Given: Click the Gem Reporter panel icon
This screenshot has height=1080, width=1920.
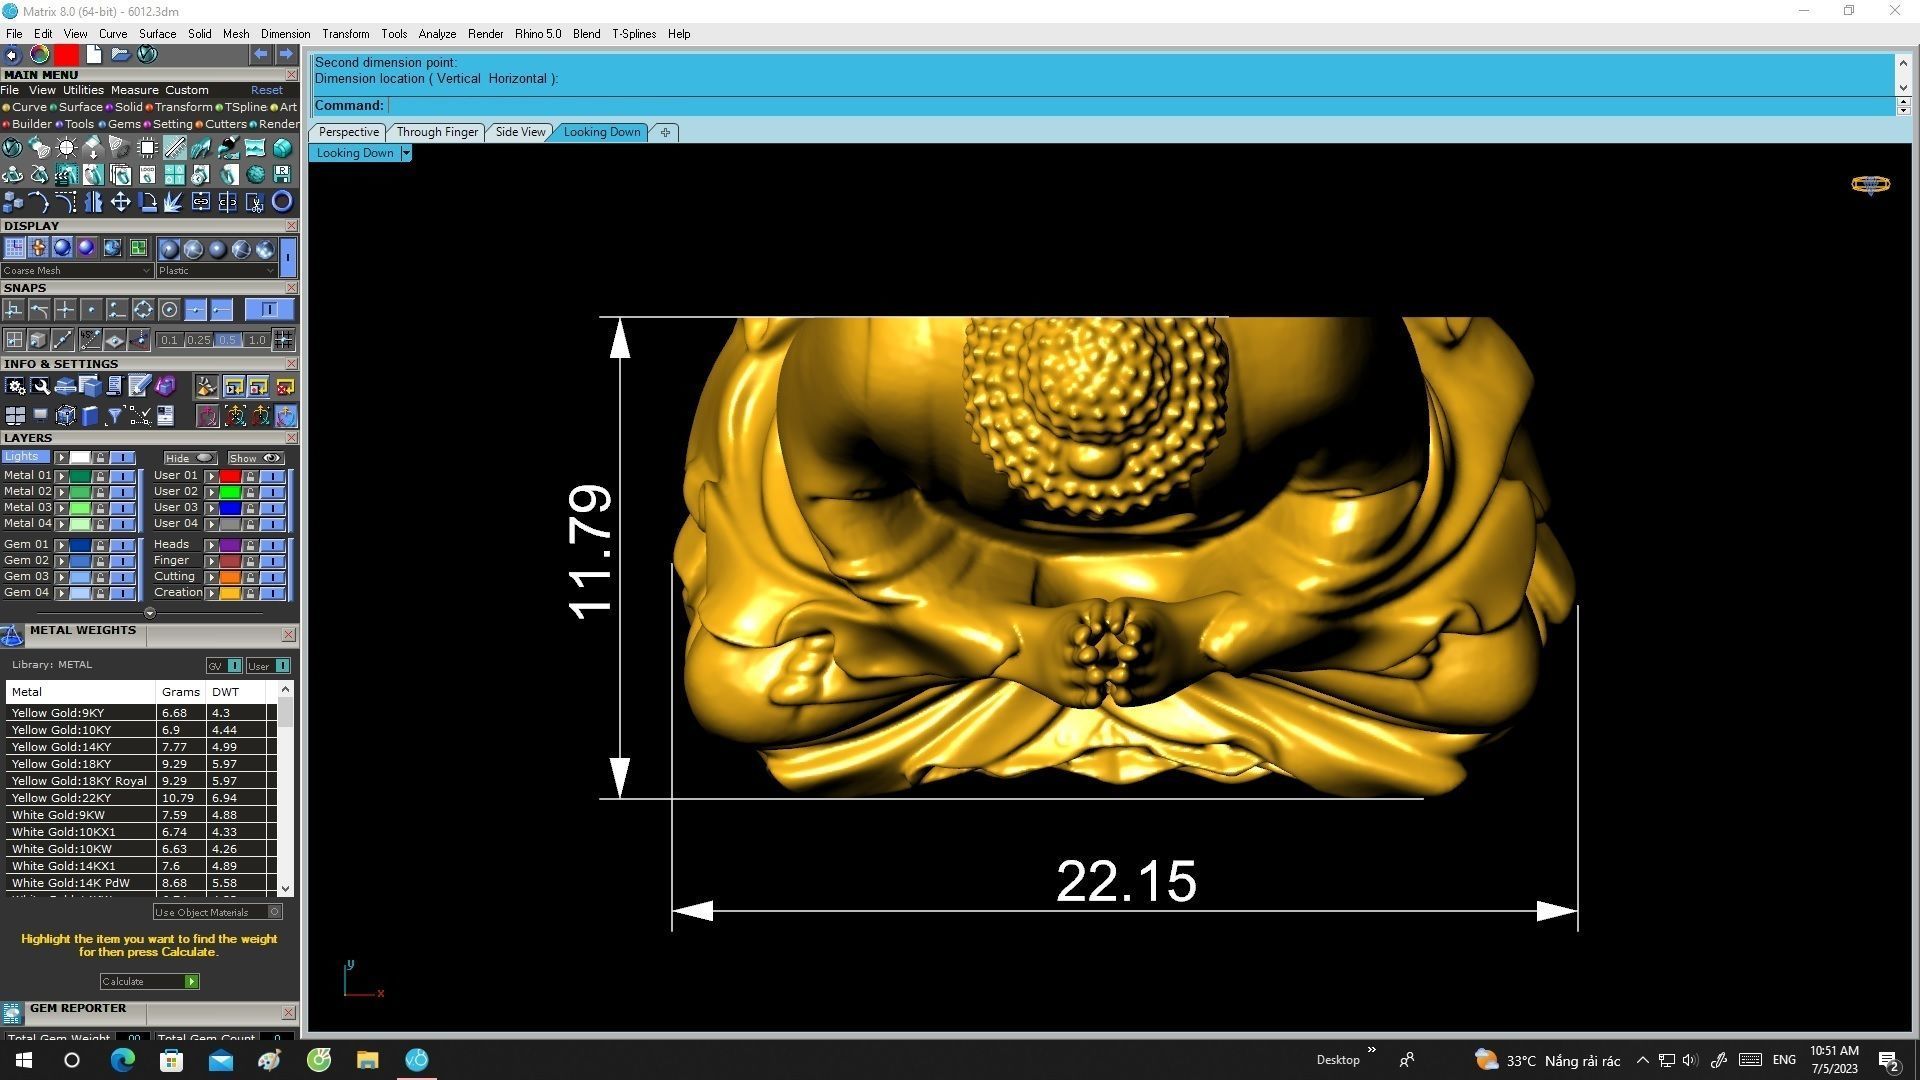Looking at the screenshot, I should click(12, 1013).
